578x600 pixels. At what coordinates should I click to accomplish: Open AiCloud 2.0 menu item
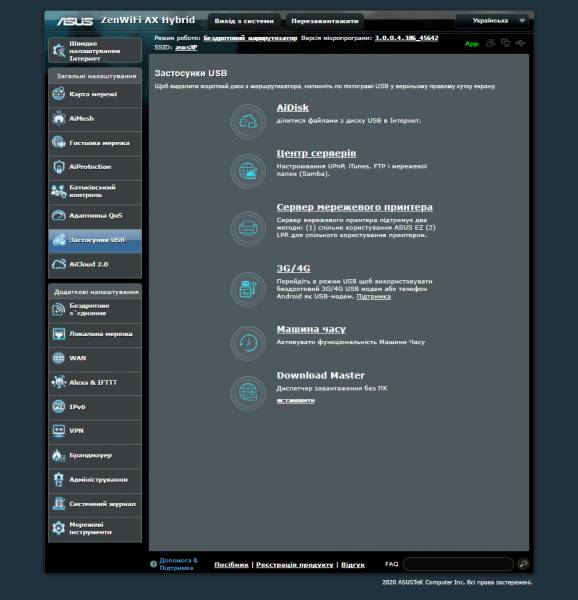tap(95, 264)
